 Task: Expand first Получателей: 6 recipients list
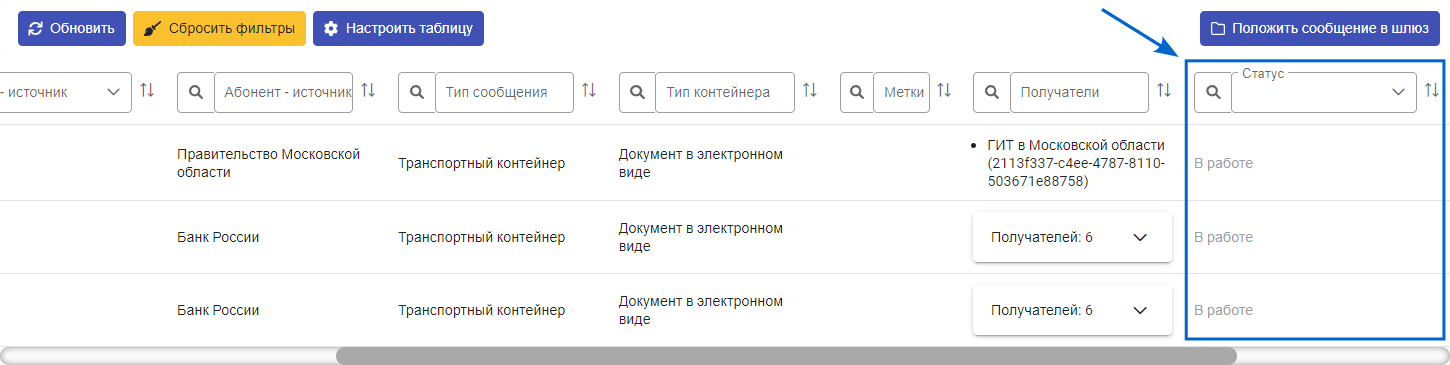(x=1072, y=238)
